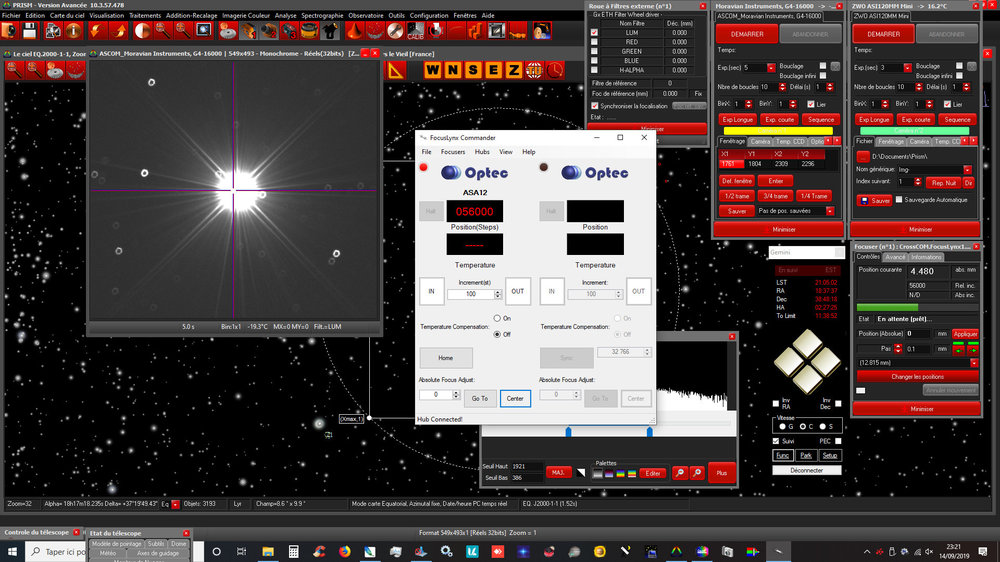The image size is (1000, 562).
Task: Switch to the Avancé tab in the Focuser panel
Action: [x=895, y=257]
